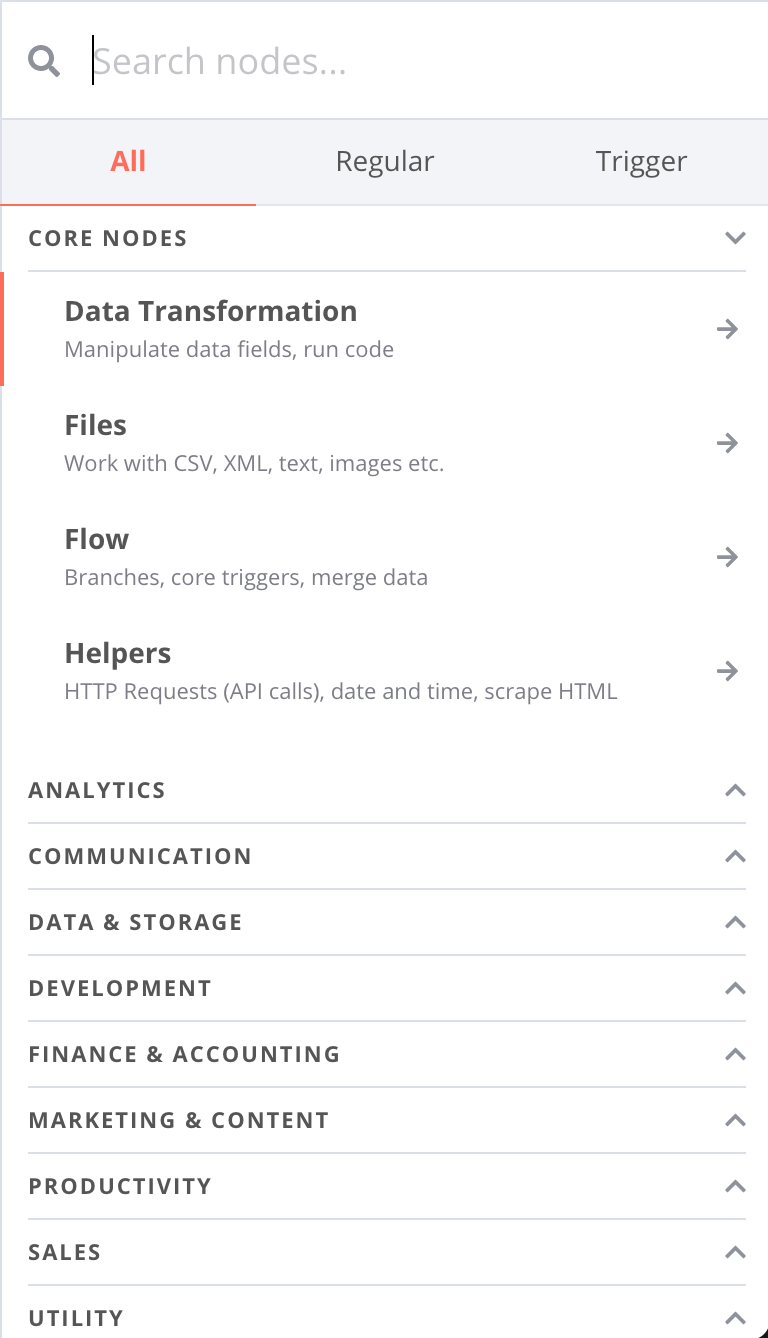
Task: Open the Helpers category entry
Action: pos(117,652)
